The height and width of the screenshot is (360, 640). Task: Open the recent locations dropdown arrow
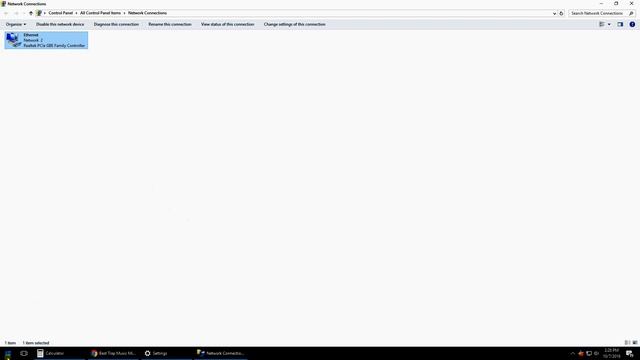pyautogui.click(x=23, y=13)
